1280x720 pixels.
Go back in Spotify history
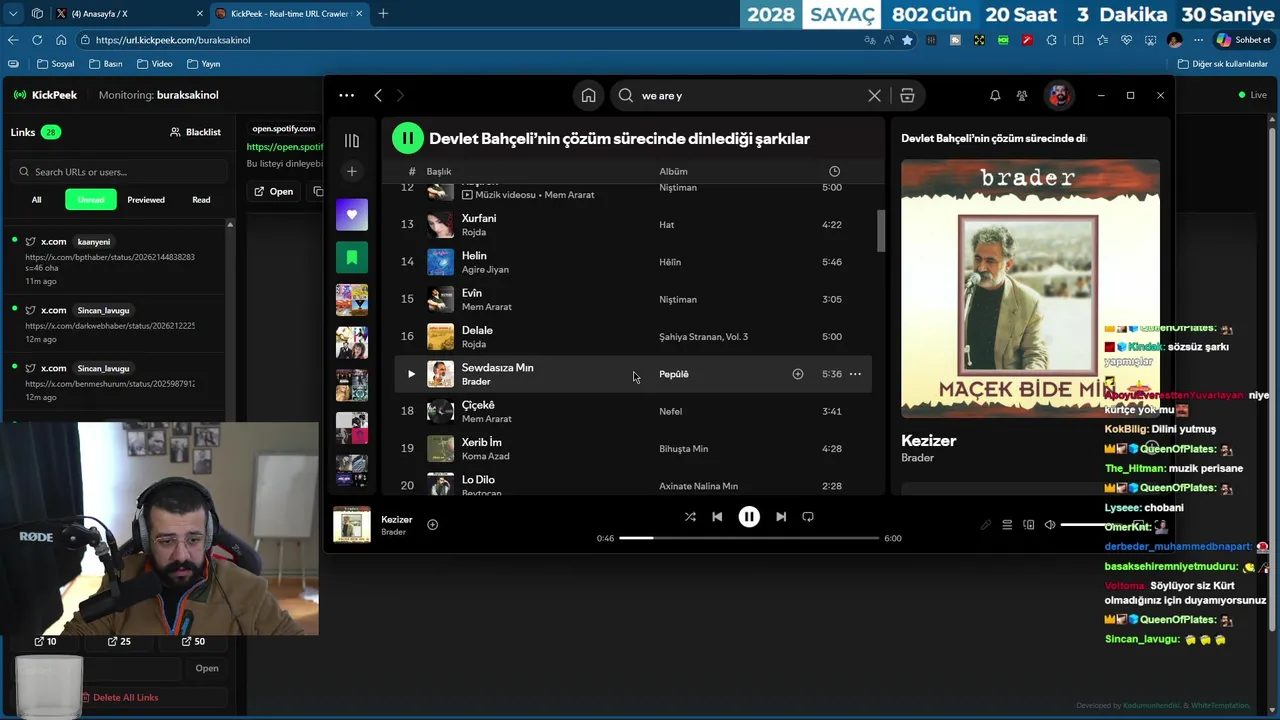(x=378, y=95)
